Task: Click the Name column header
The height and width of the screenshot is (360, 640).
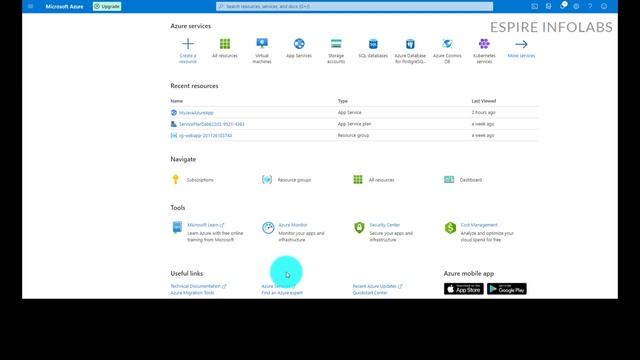Action: (x=177, y=101)
